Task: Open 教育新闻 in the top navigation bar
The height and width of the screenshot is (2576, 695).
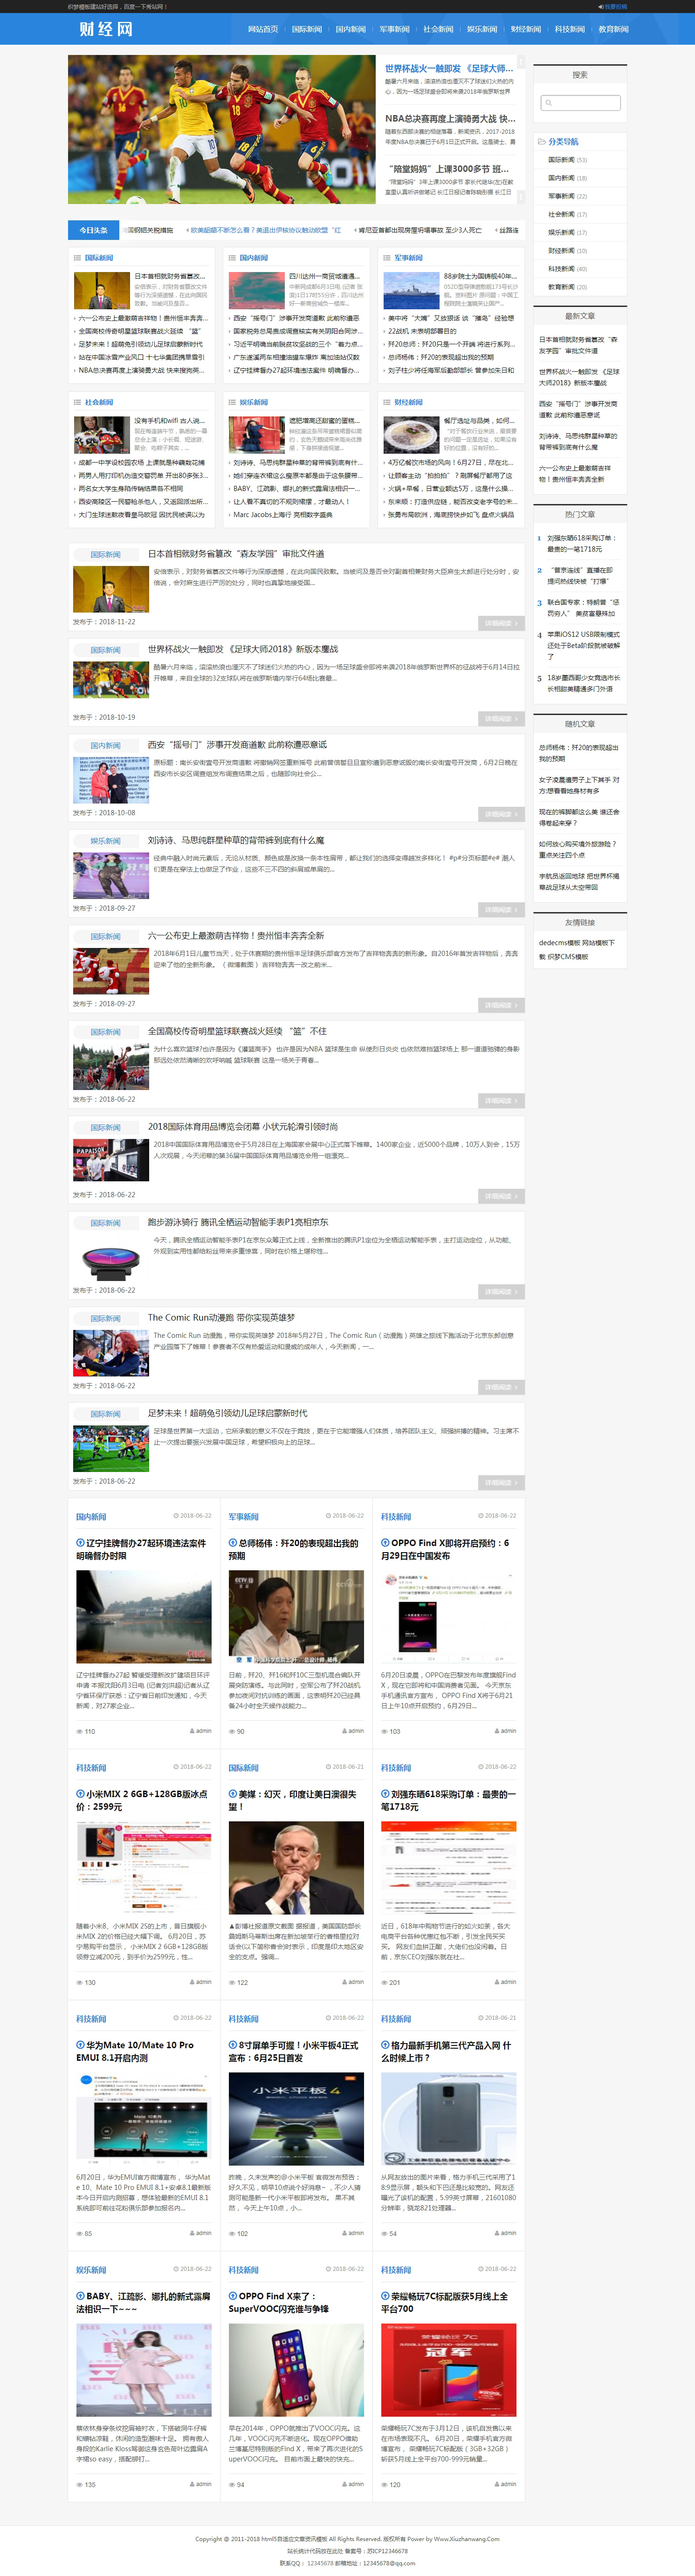Action: point(613,29)
